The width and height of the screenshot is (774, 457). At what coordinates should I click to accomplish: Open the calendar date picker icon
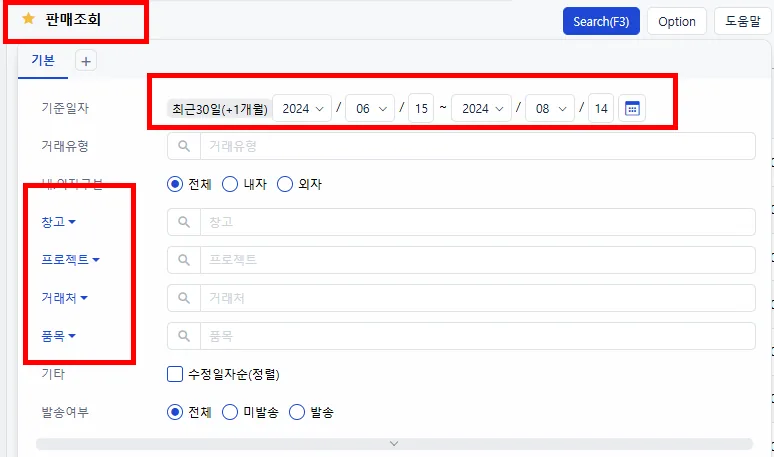(632, 108)
